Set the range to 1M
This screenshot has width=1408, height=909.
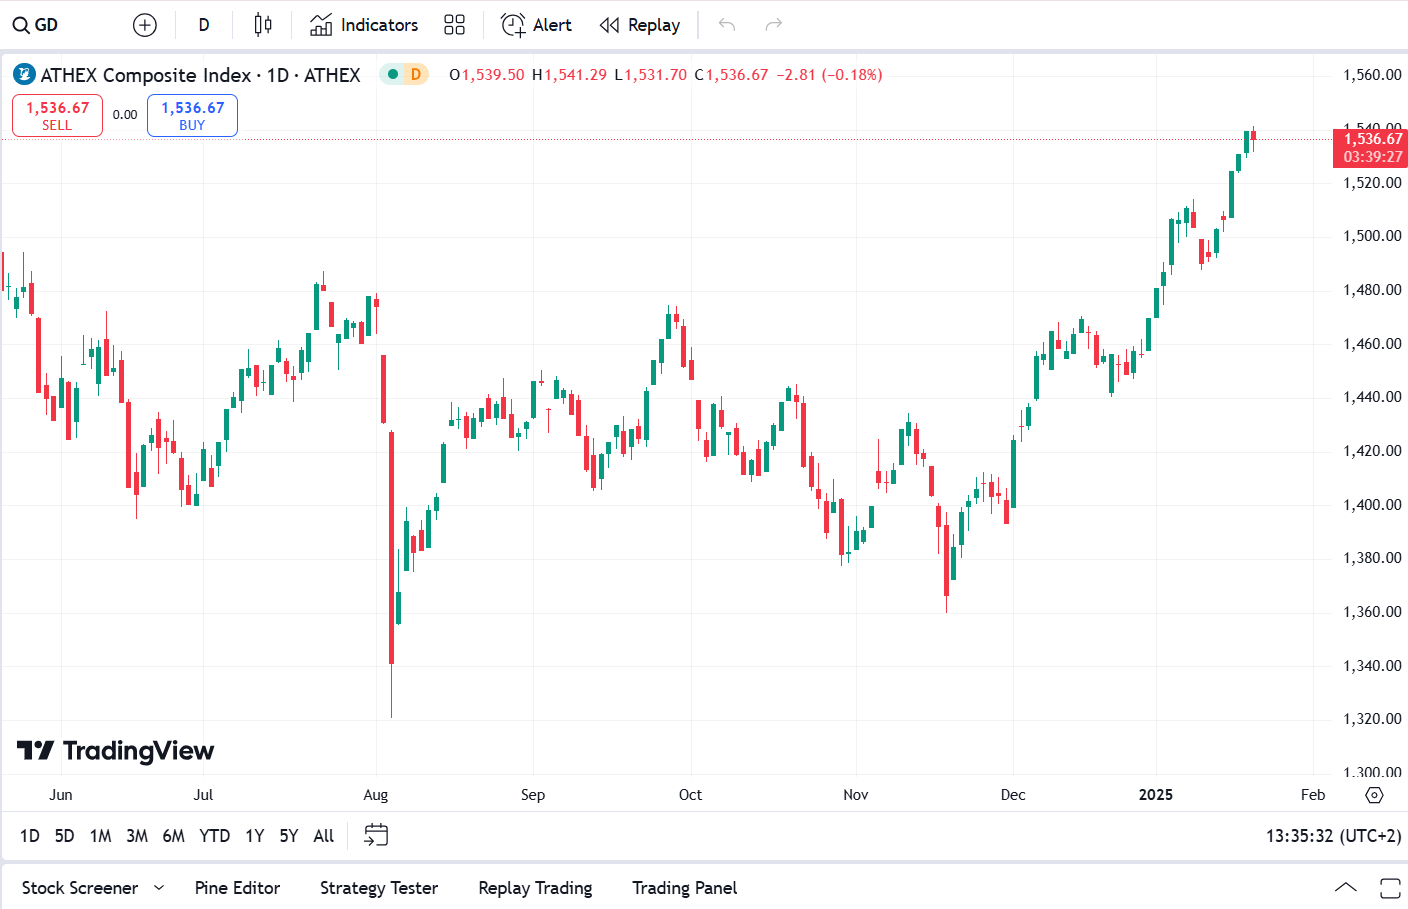click(101, 836)
